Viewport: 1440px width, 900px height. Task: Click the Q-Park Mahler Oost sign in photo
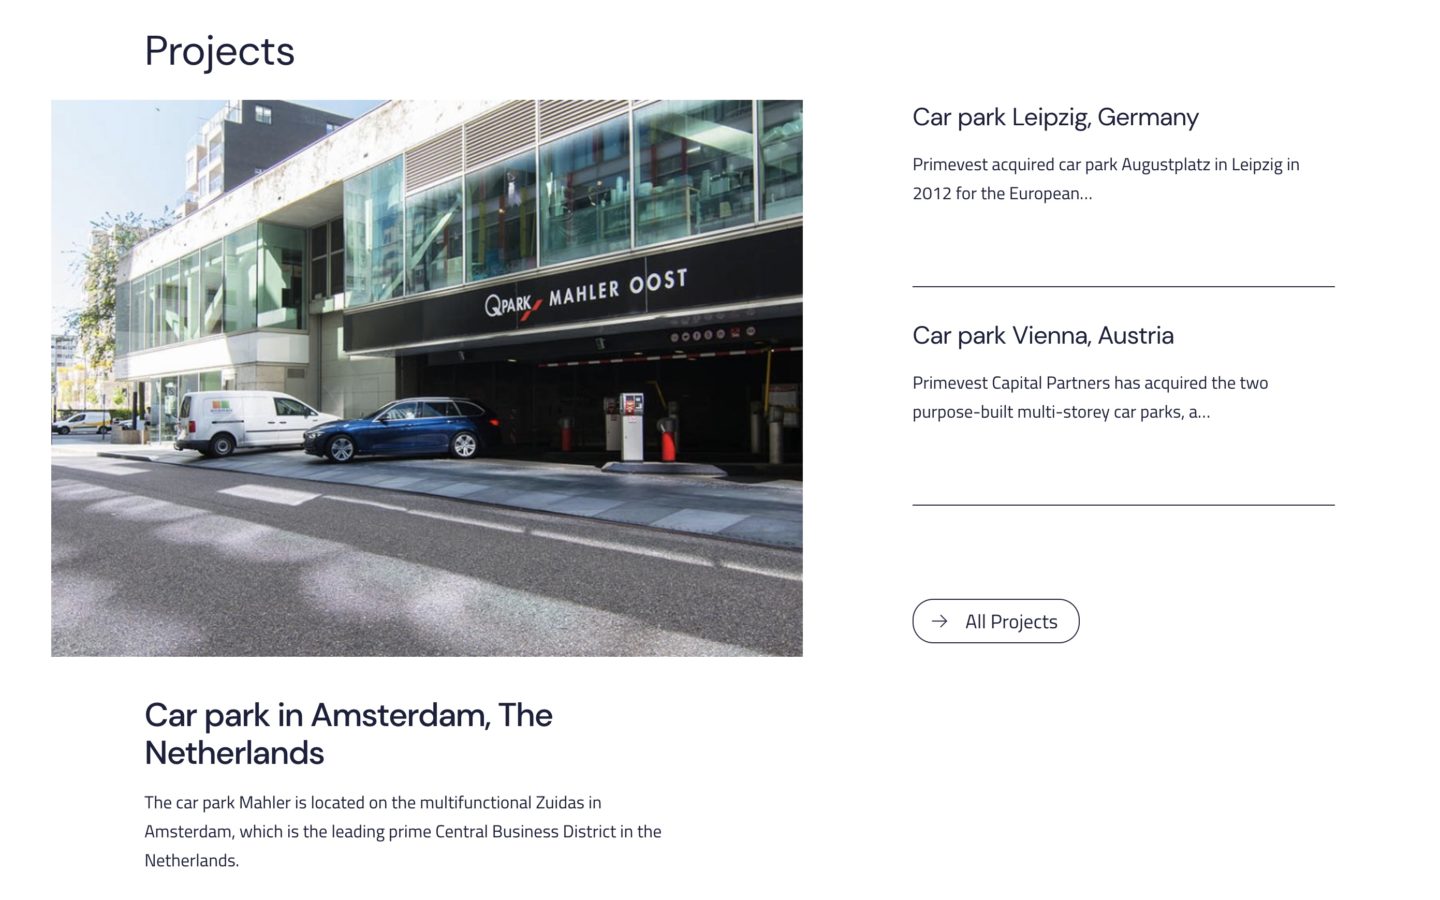point(586,292)
